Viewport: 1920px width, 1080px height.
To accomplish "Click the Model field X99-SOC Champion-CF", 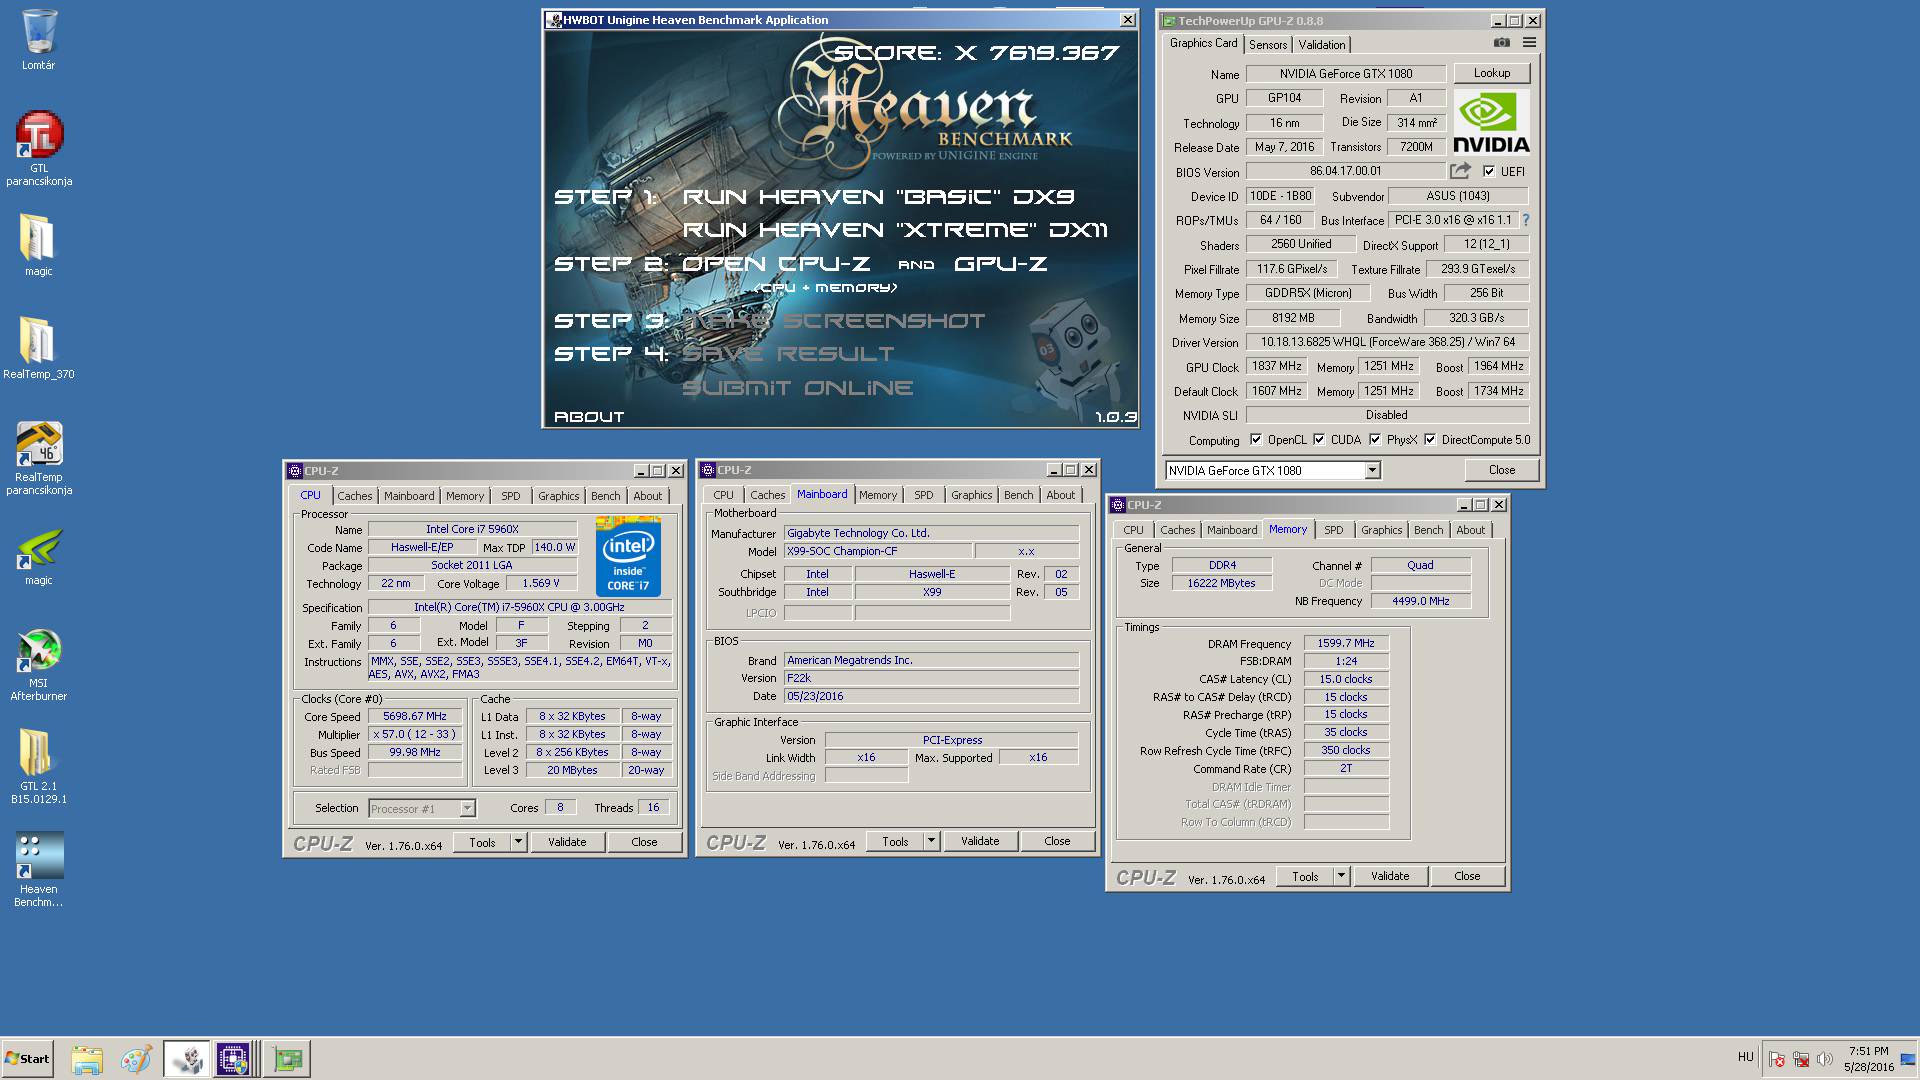I will (877, 551).
